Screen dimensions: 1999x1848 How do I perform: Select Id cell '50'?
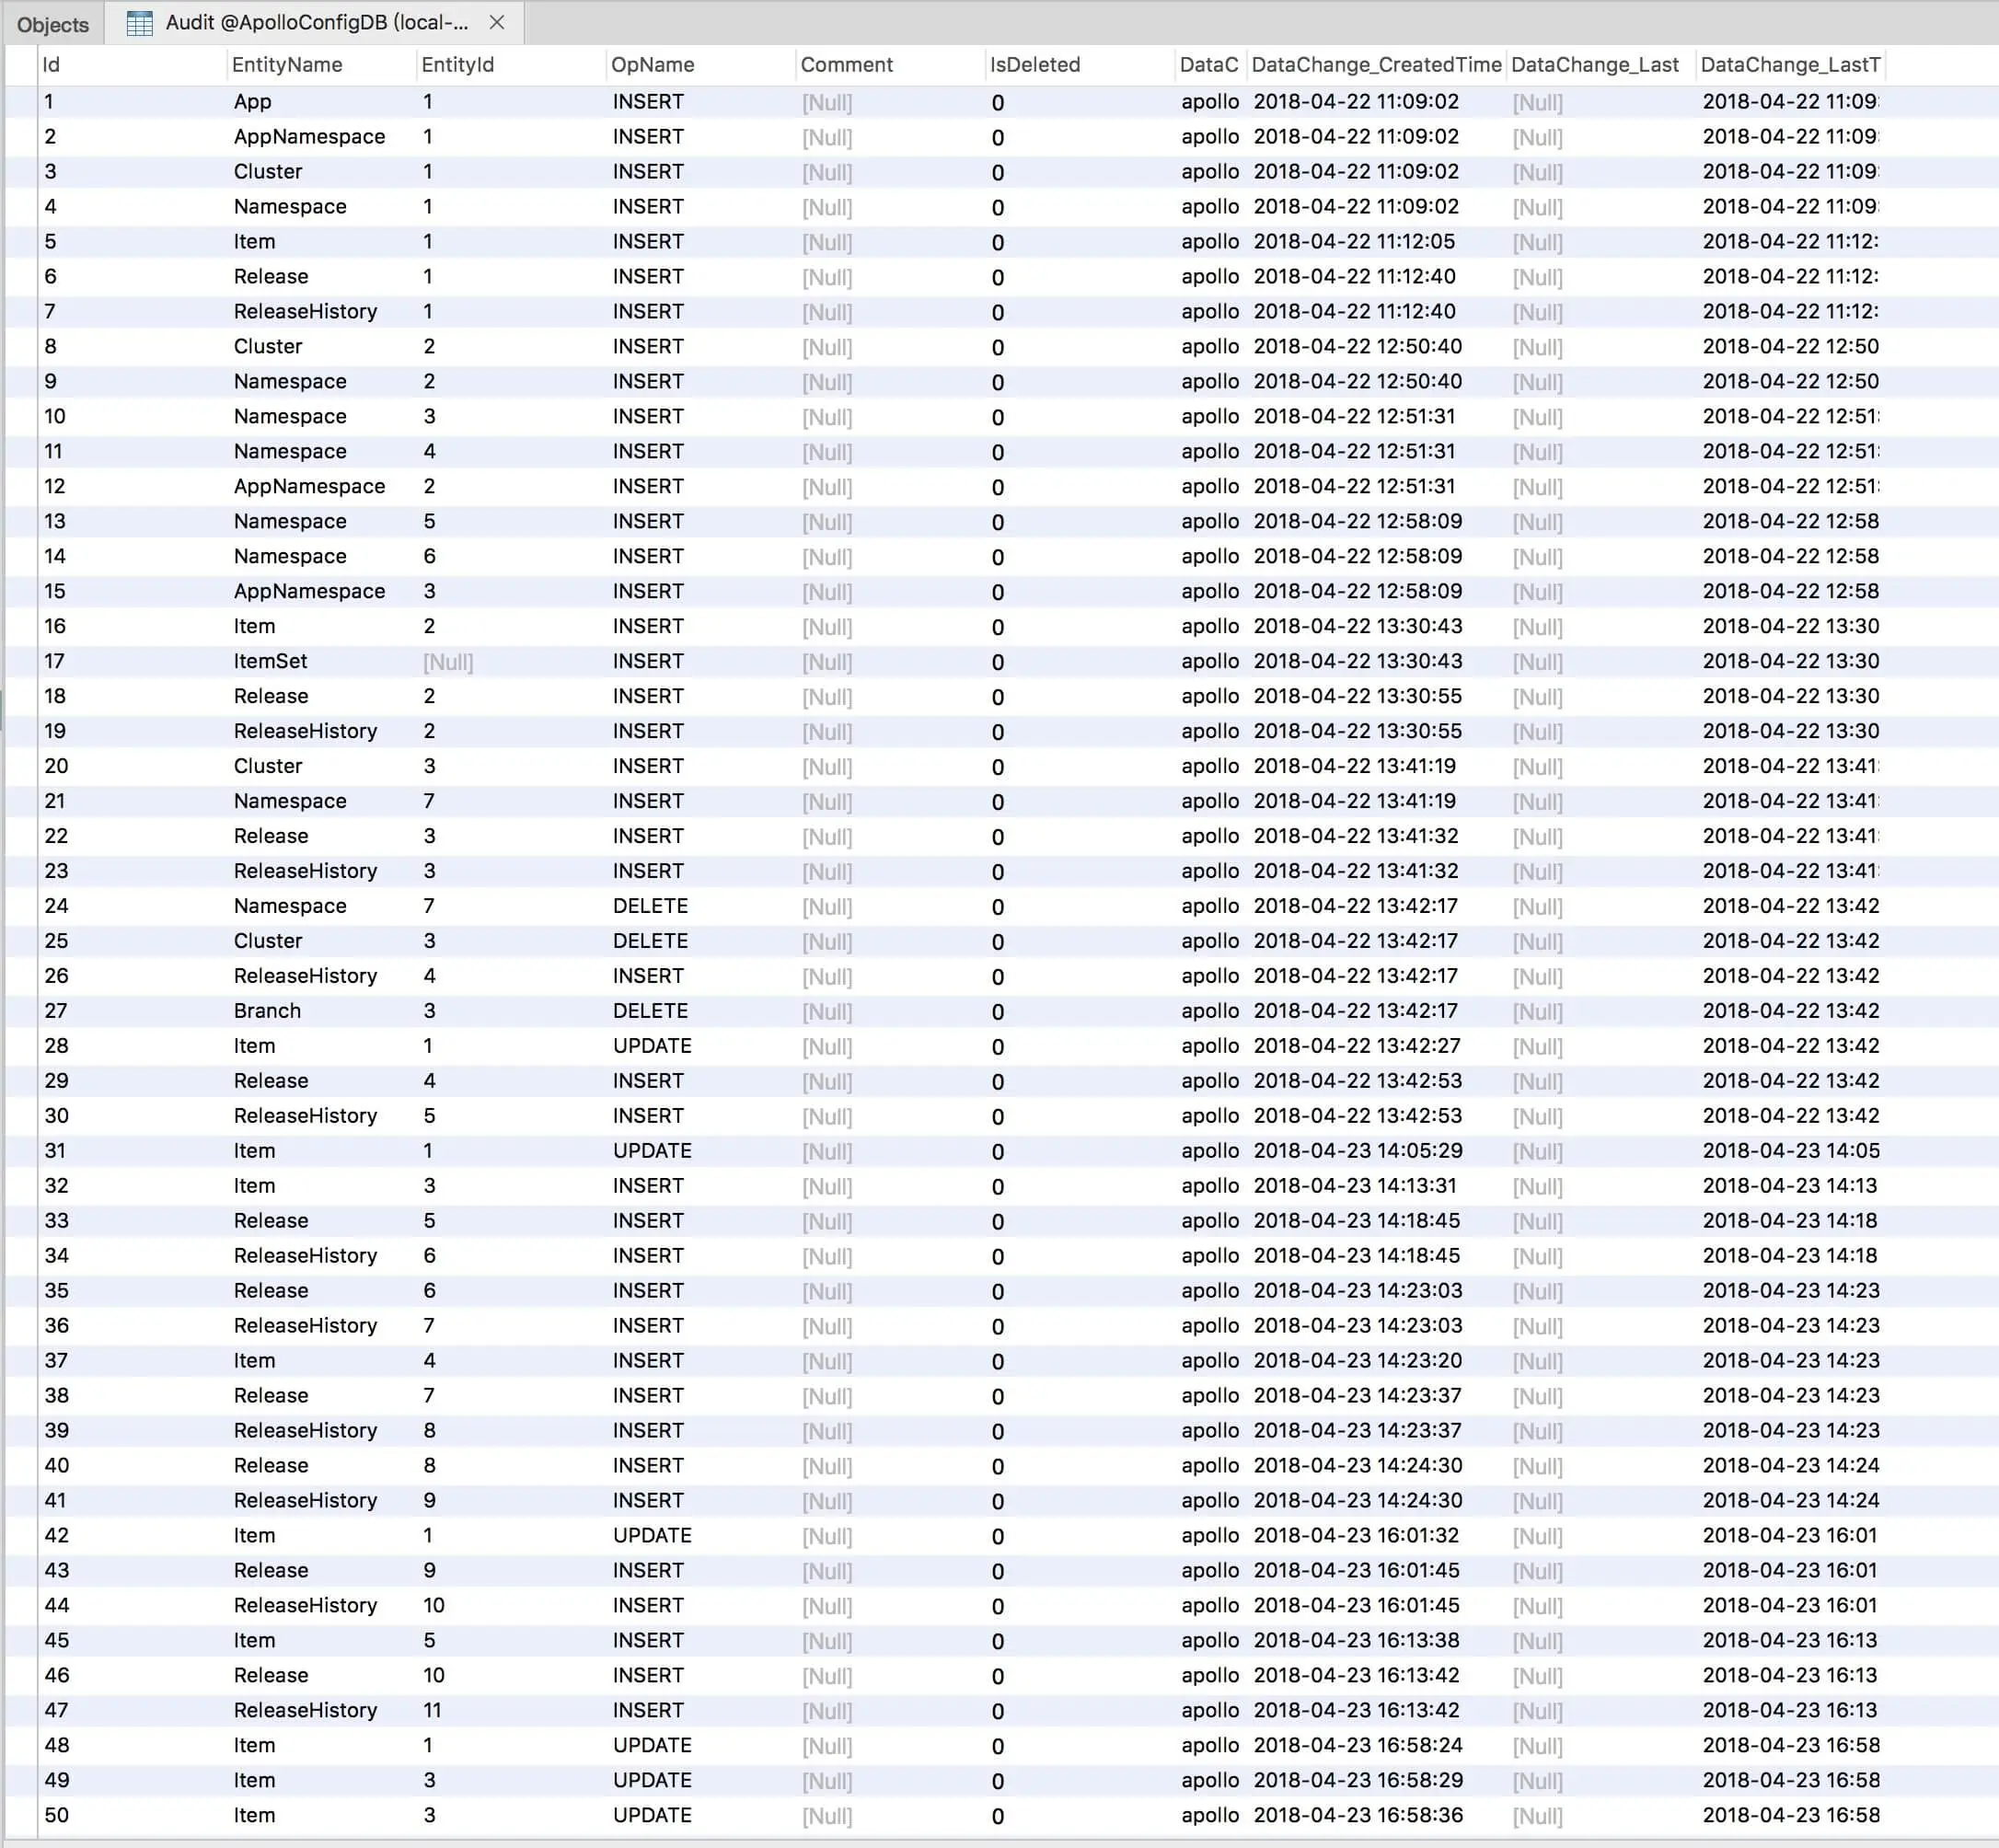pyautogui.click(x=57, y=1815)
